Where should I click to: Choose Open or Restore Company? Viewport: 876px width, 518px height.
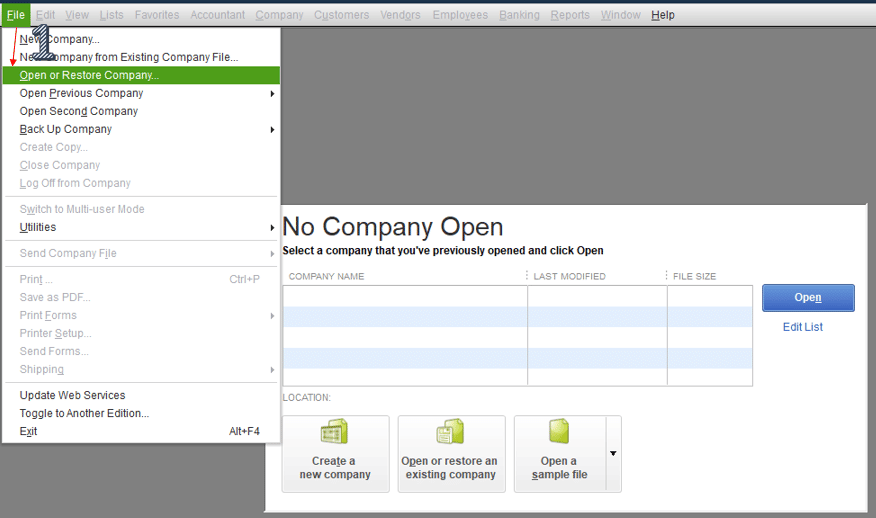point(141,75)
